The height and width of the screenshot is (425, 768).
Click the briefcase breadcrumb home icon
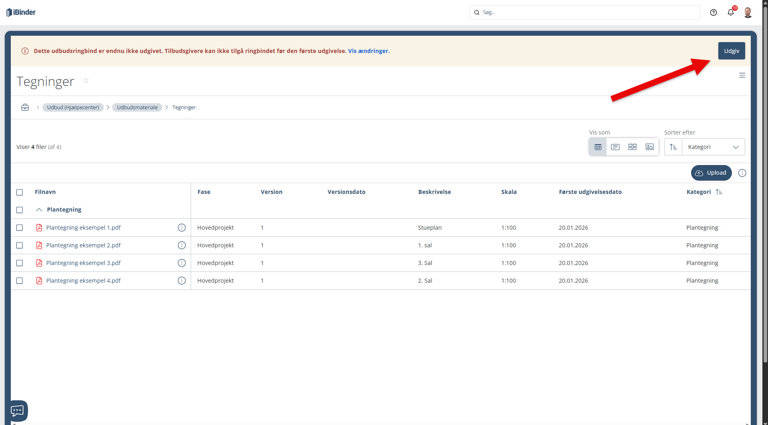click(x=25, y=107)
